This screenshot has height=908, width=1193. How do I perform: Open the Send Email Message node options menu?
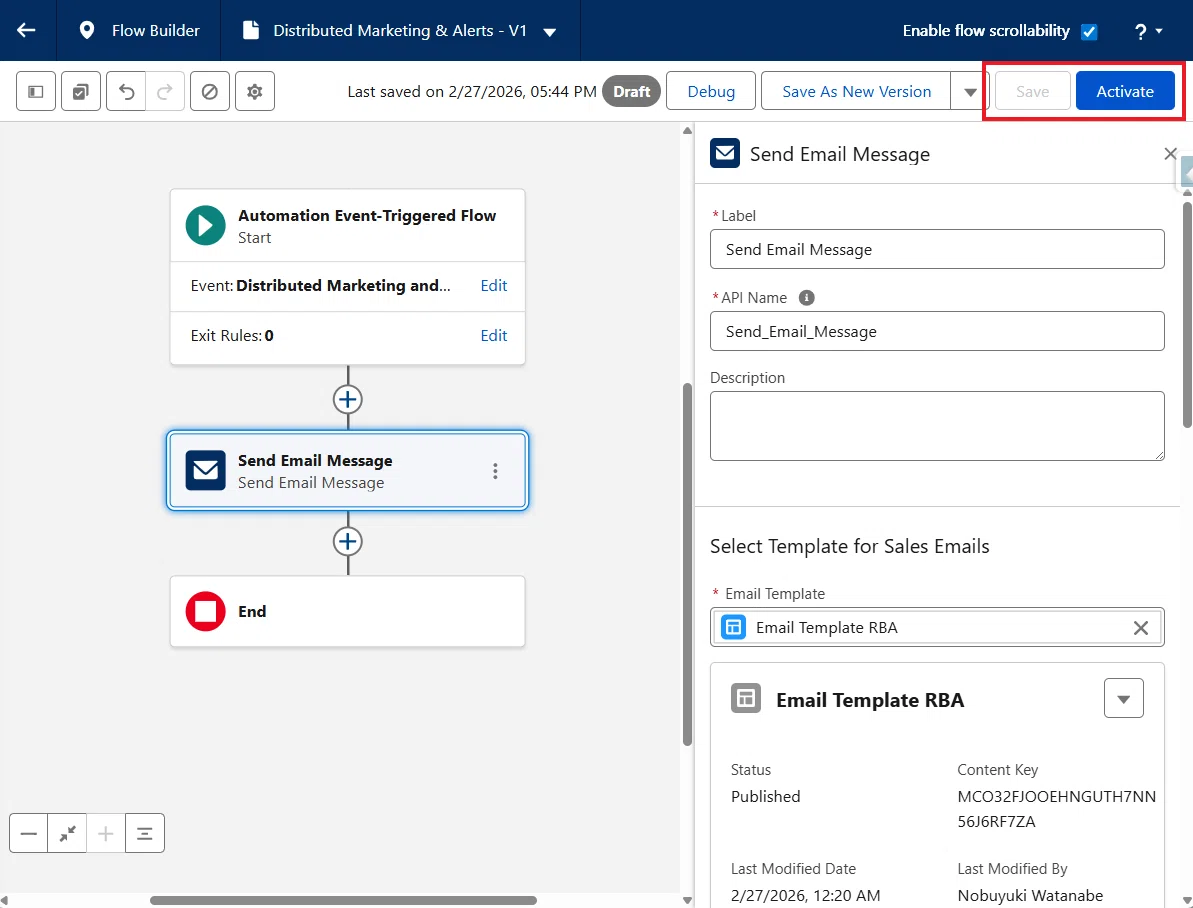coord(495,471)
